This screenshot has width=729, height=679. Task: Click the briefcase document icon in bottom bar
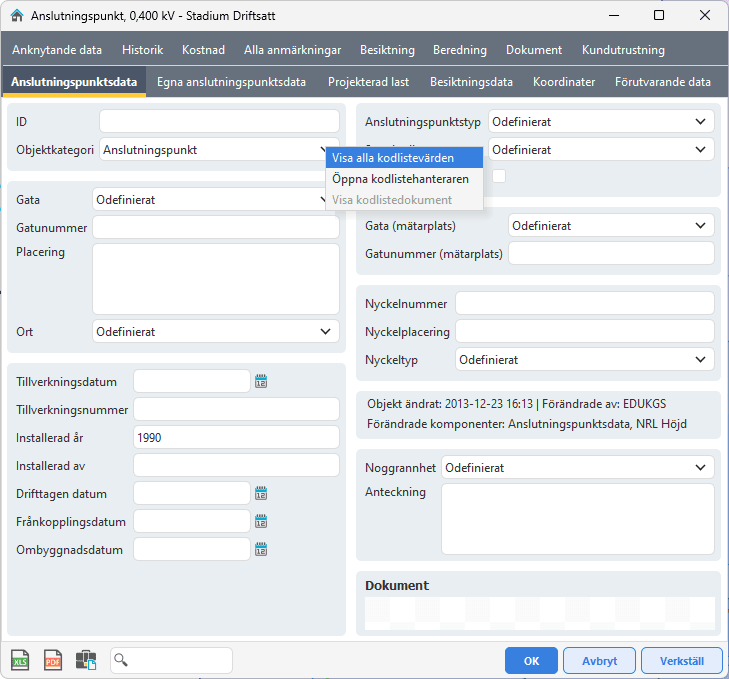[x=85, y=660]
